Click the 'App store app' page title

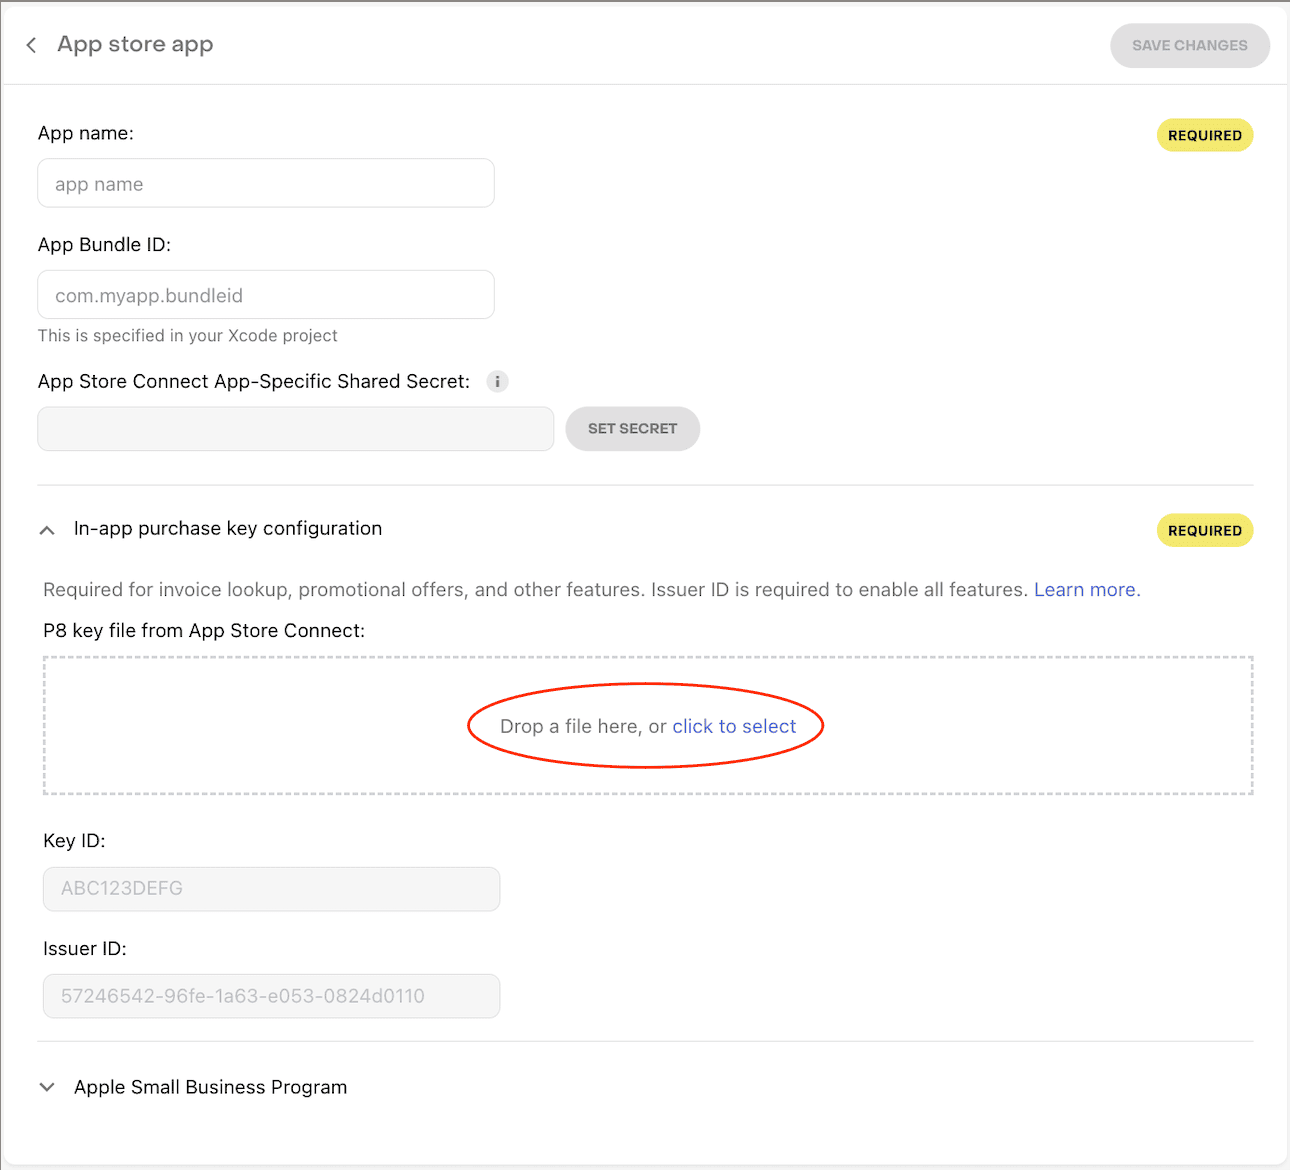click(135, 45)
